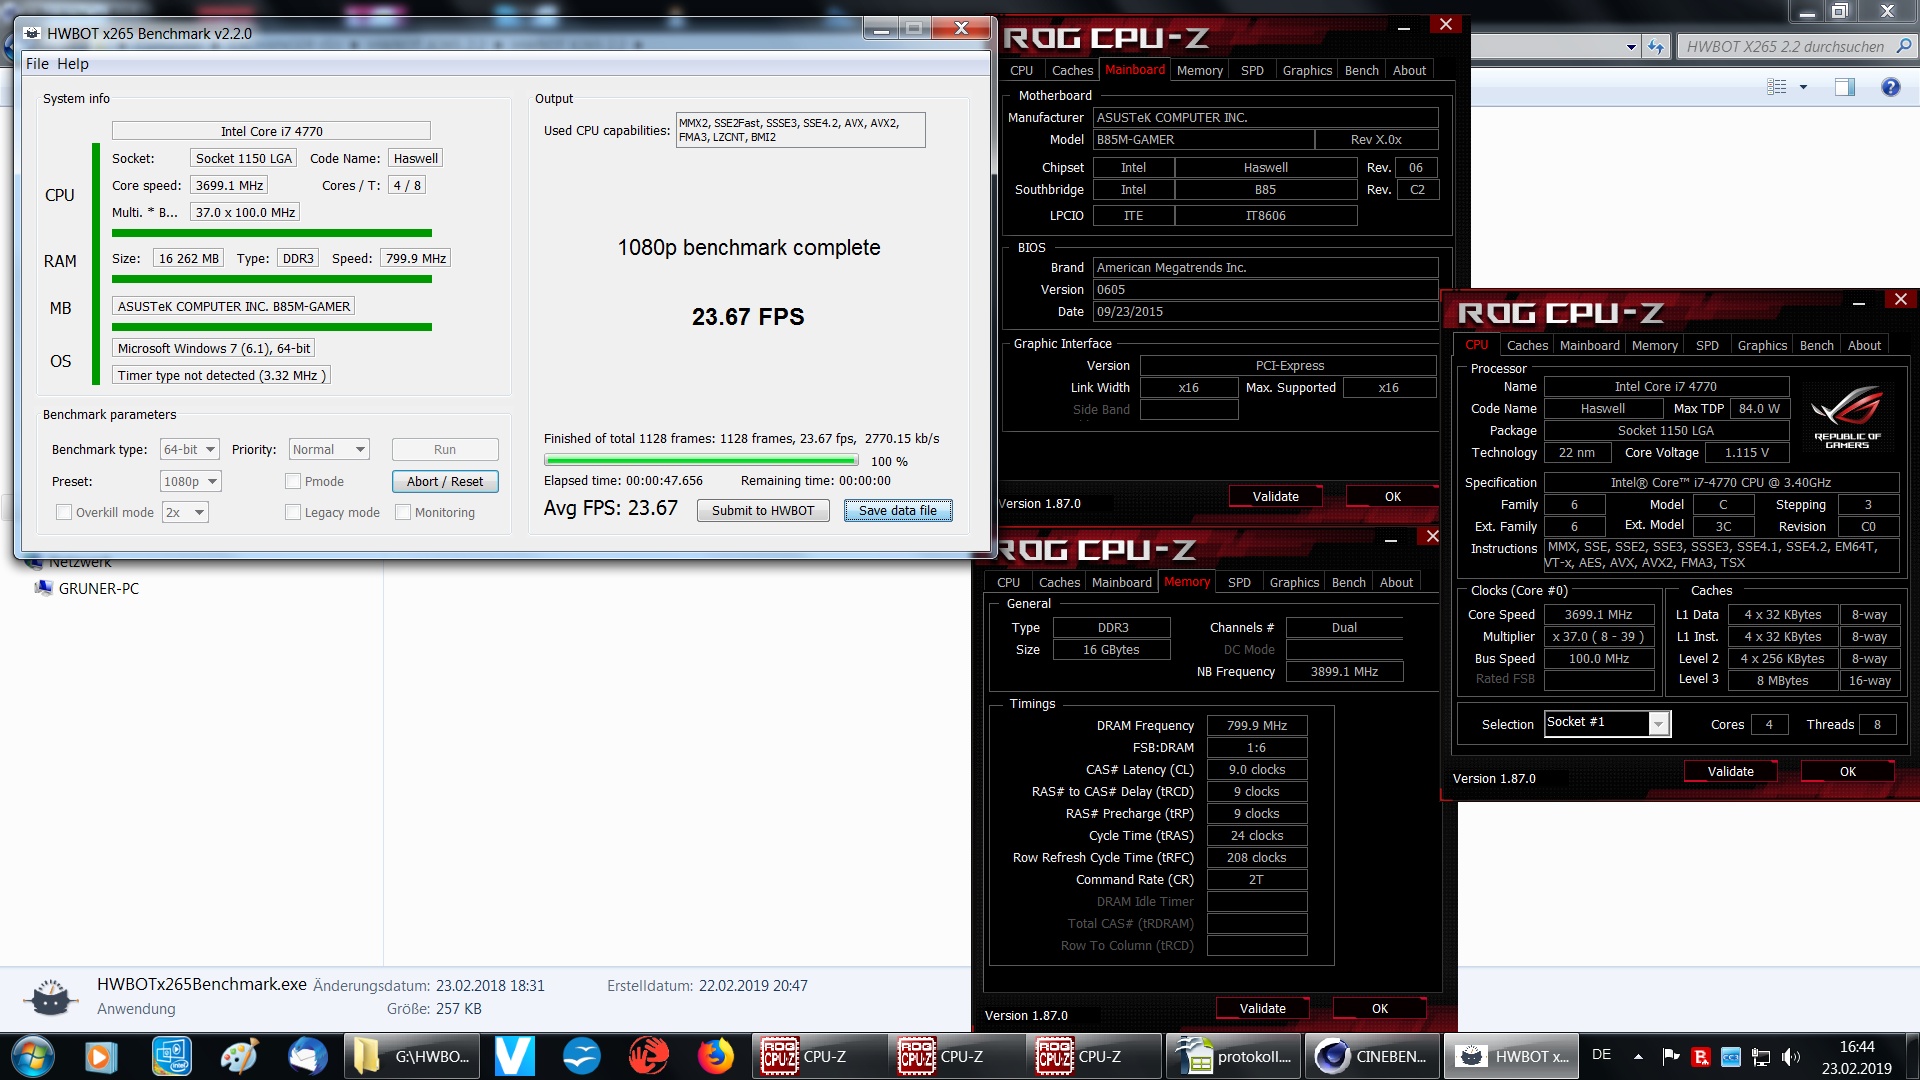Switch to Bench tab in CPU CPU-Z window
This screenshot has height=1080, width=1920.
coord(1816,345)
